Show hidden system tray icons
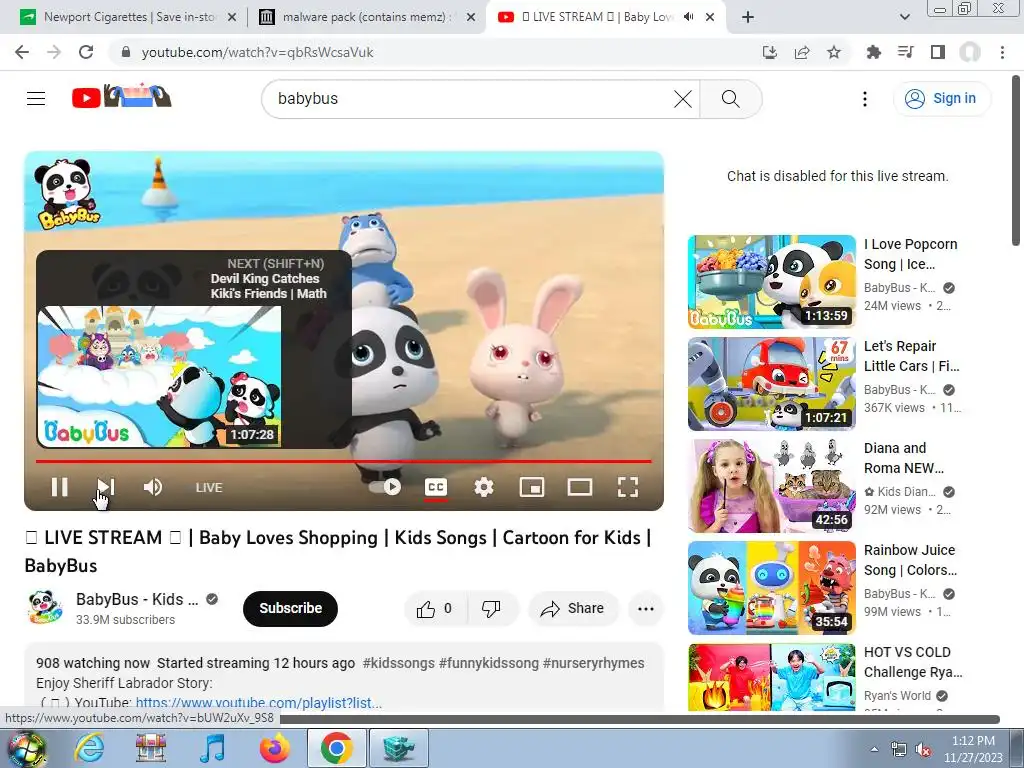Screen dimensions: 1024x768 pyautogui.click(x=874, y=749)
